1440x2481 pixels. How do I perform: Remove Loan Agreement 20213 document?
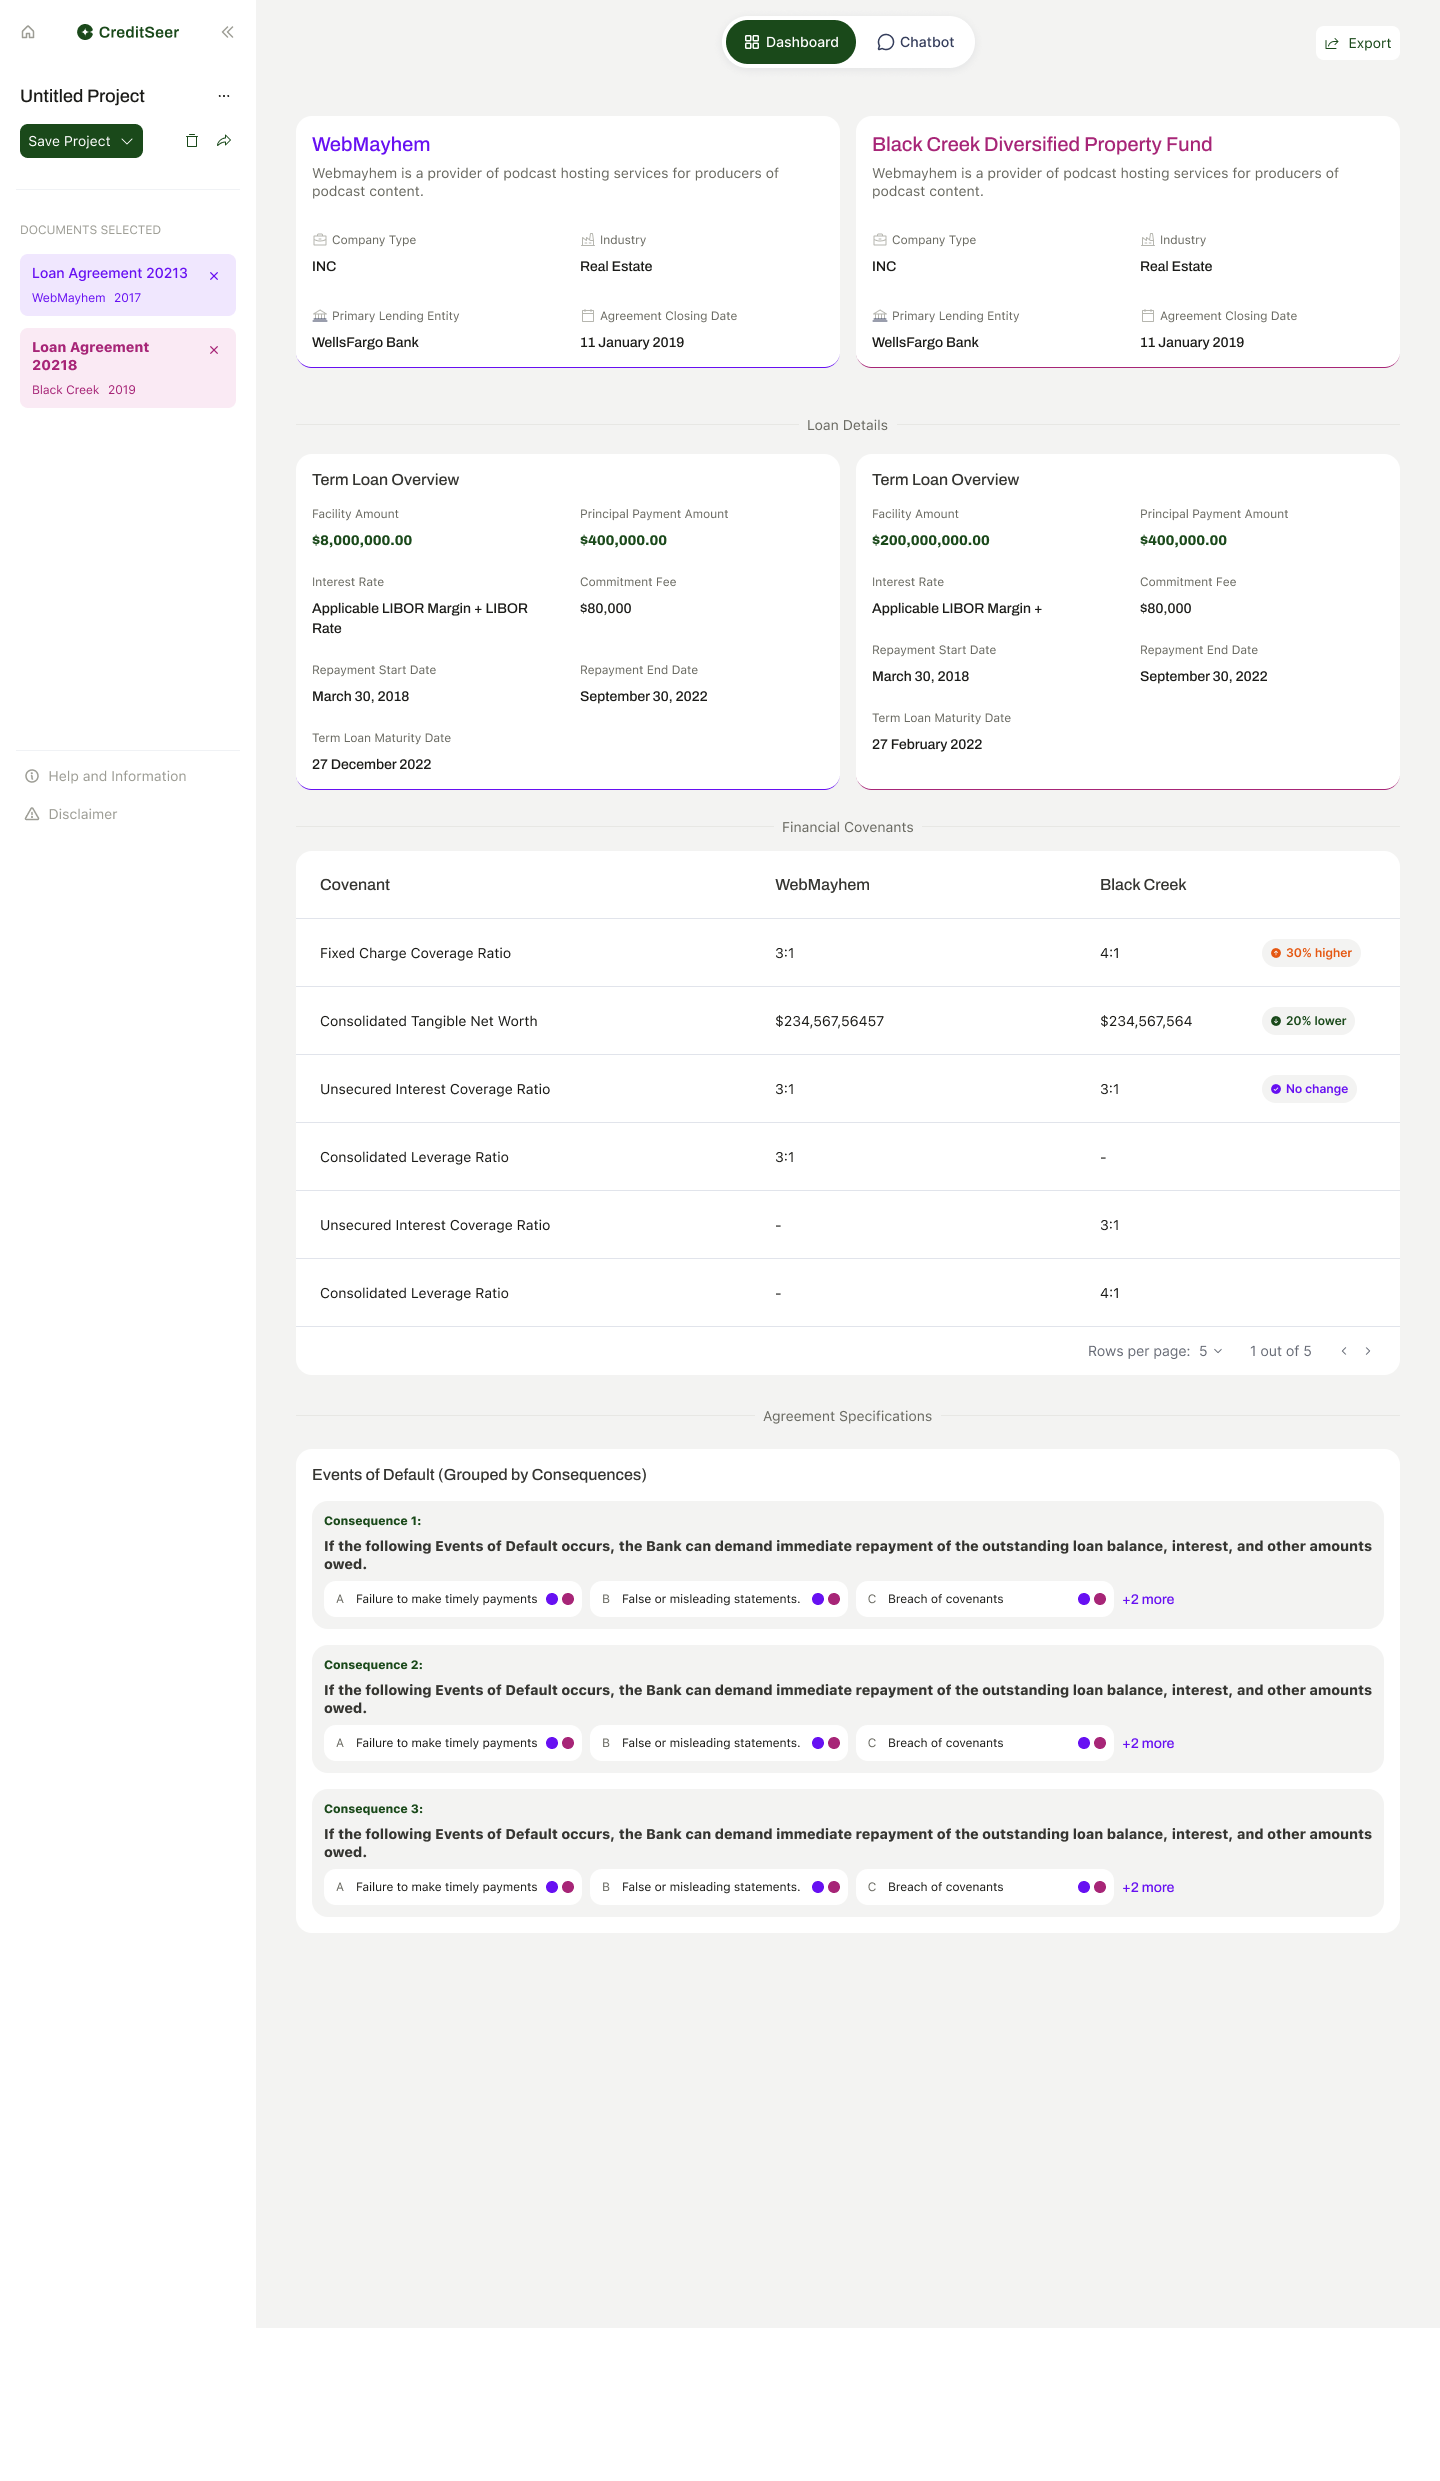214,276
